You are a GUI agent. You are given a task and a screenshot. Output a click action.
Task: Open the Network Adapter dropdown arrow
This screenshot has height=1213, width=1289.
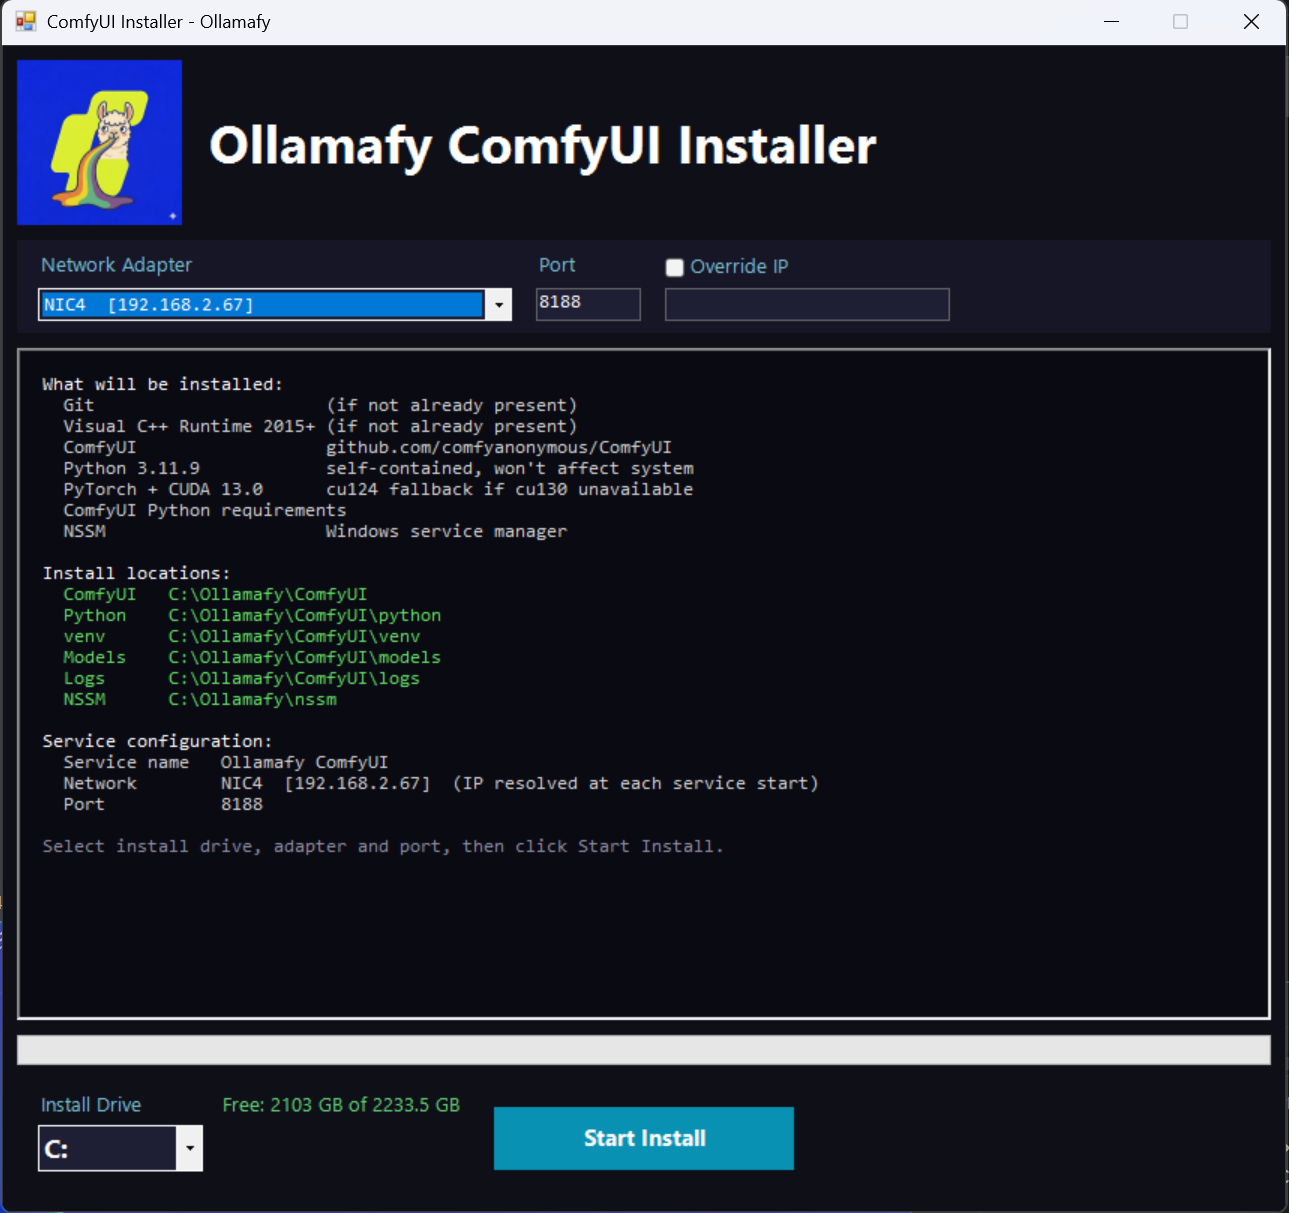(x=498, y=304)
